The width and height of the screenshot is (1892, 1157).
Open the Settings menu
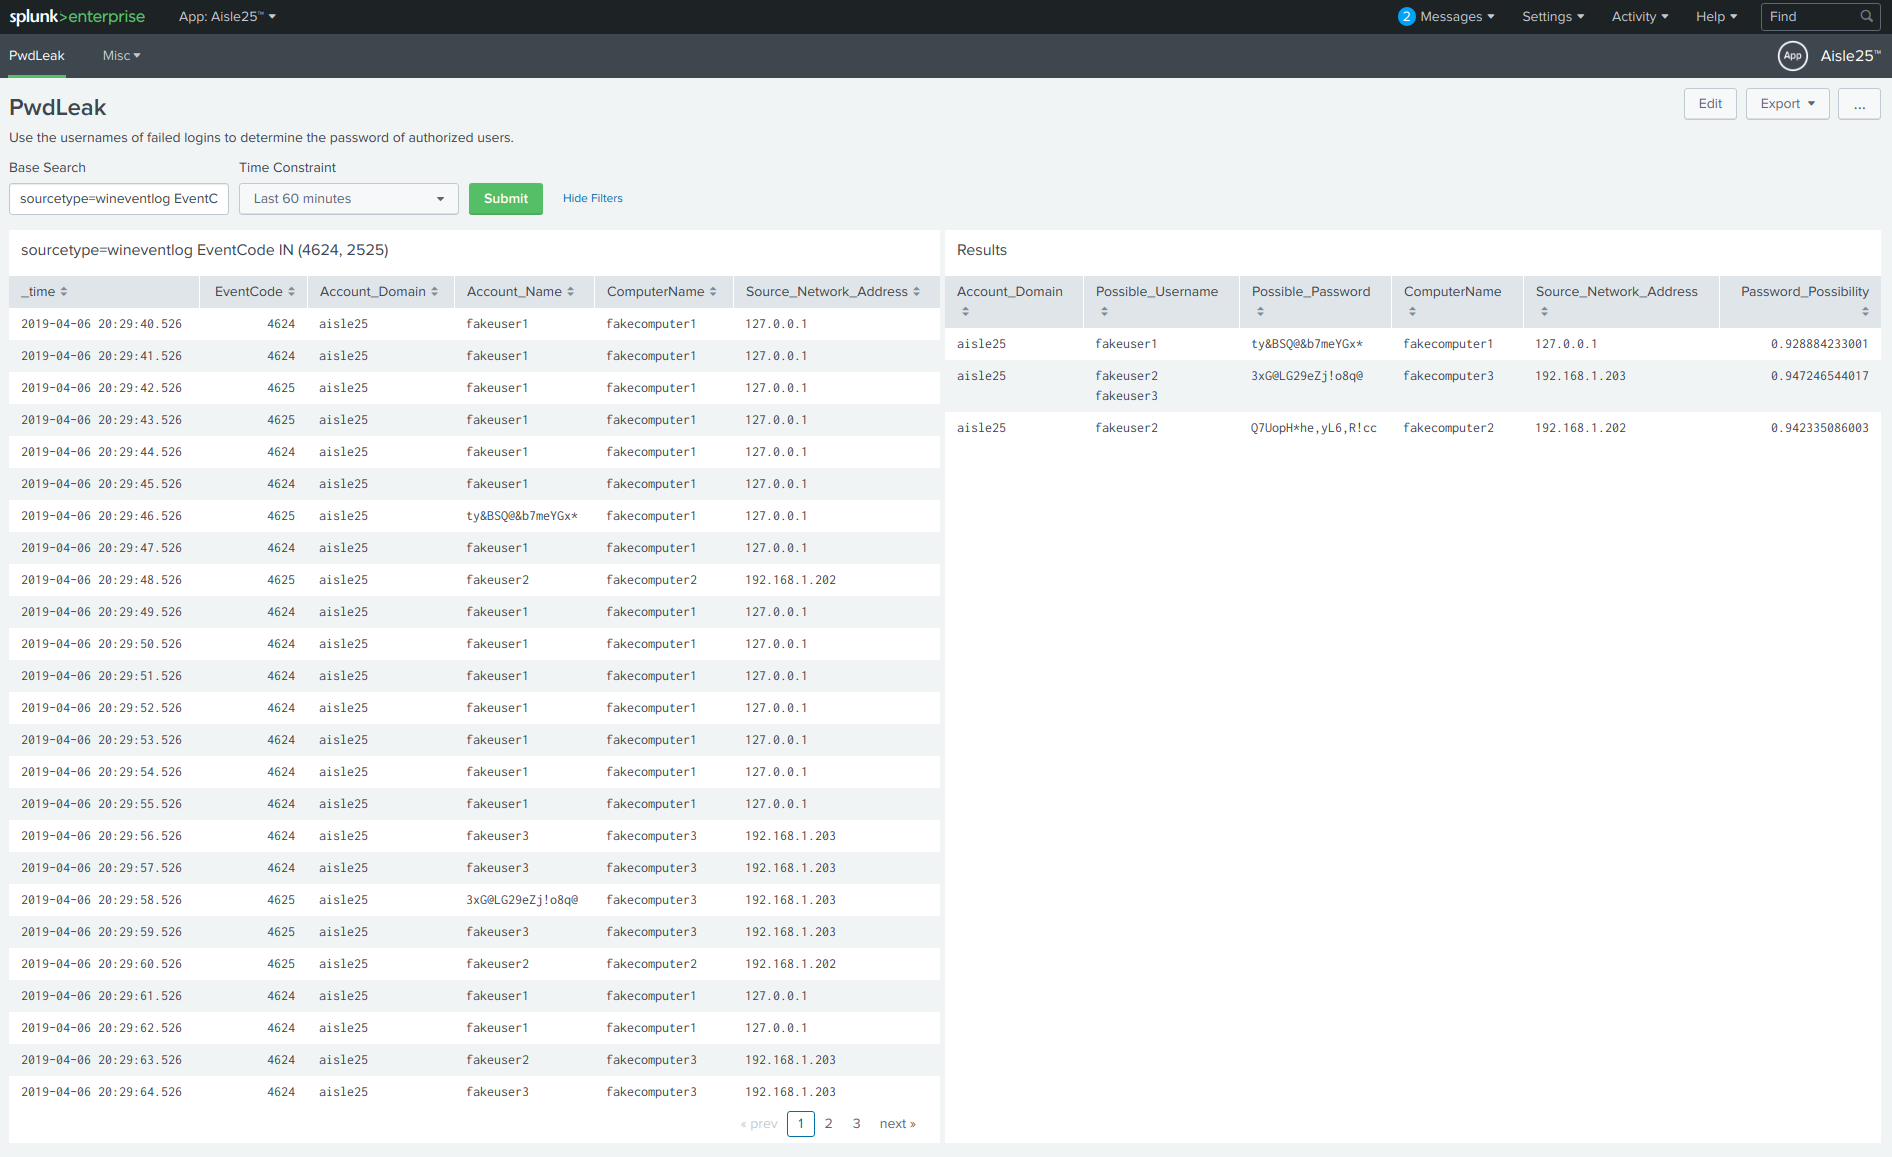[1553, 16]
